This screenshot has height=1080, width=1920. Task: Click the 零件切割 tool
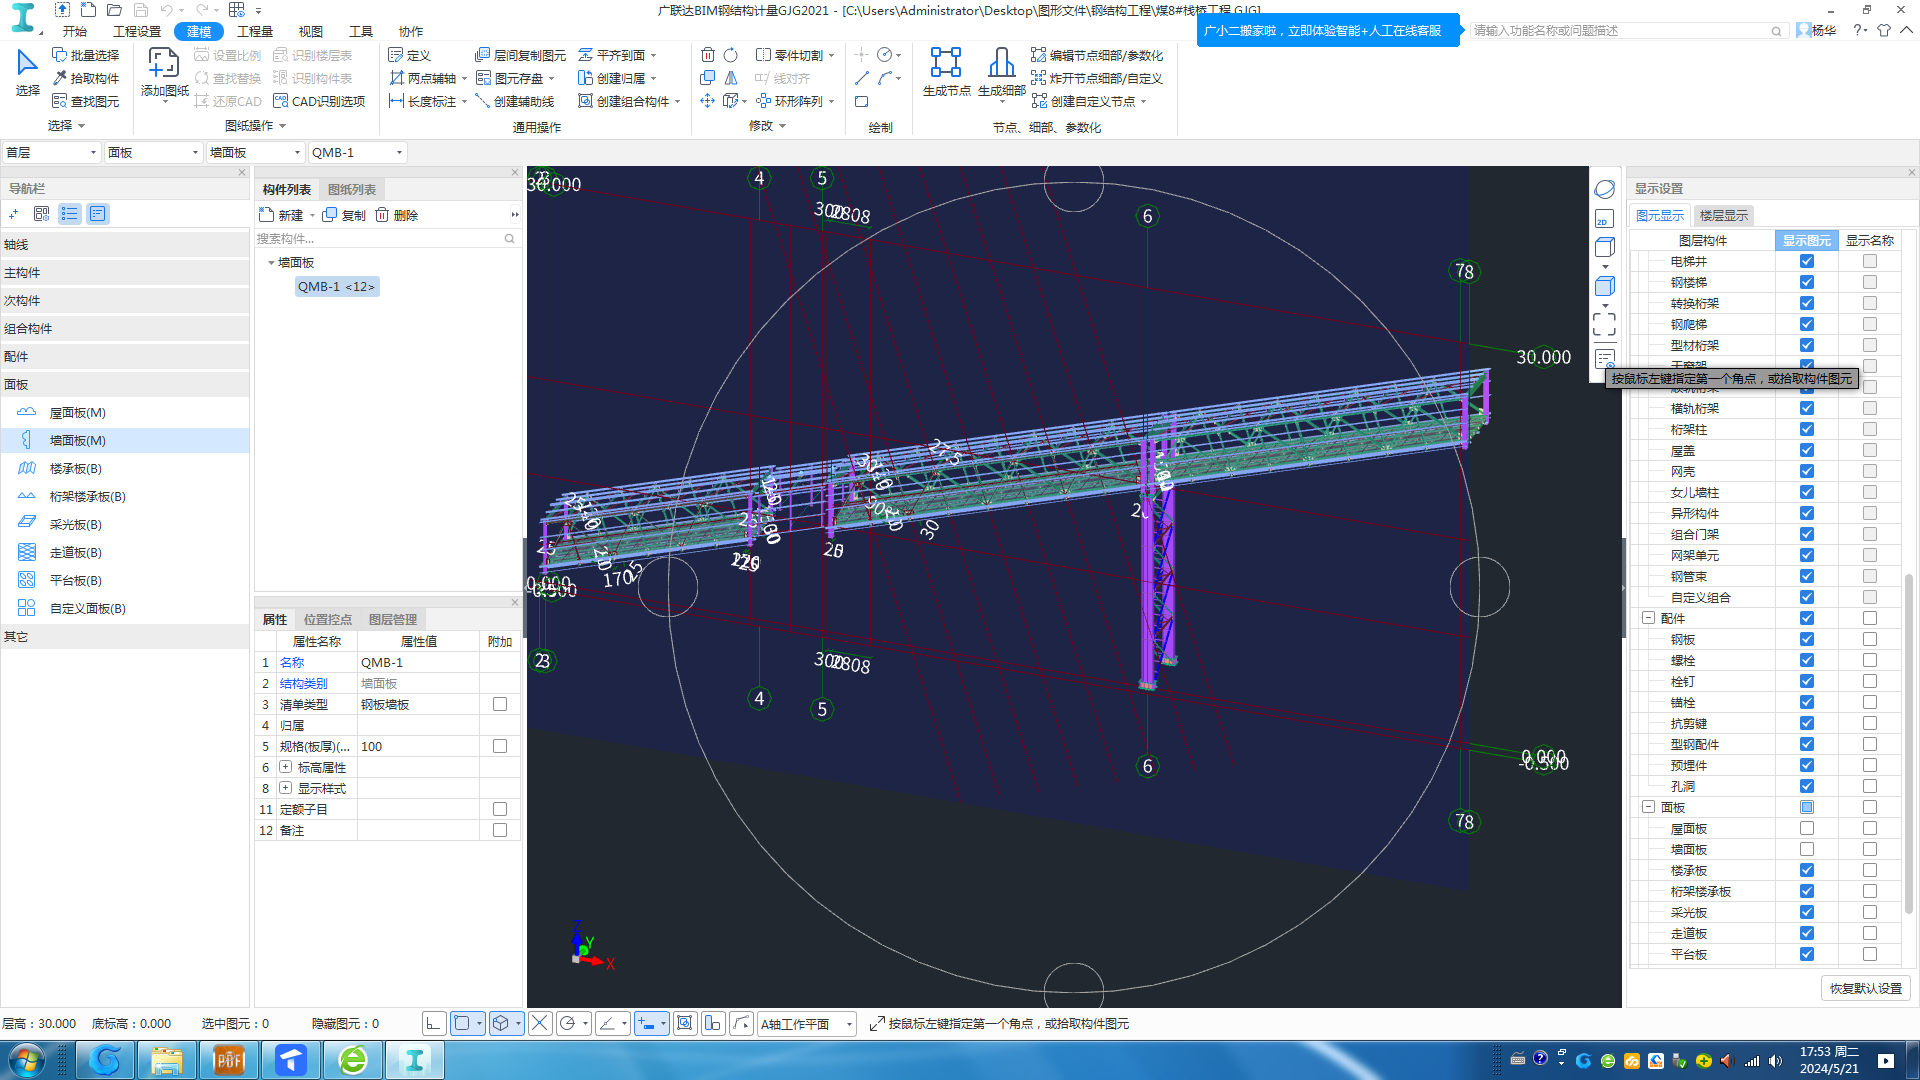coord(790,55)
